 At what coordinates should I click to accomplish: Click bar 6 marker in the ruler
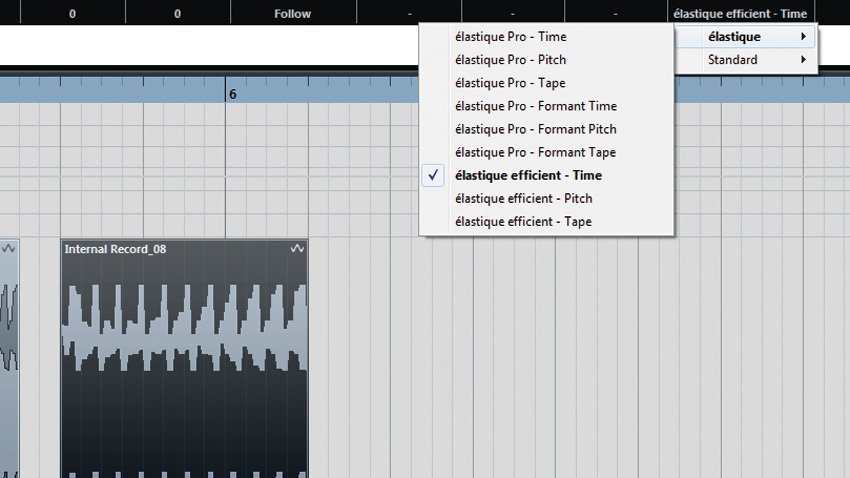pos(233,94)
